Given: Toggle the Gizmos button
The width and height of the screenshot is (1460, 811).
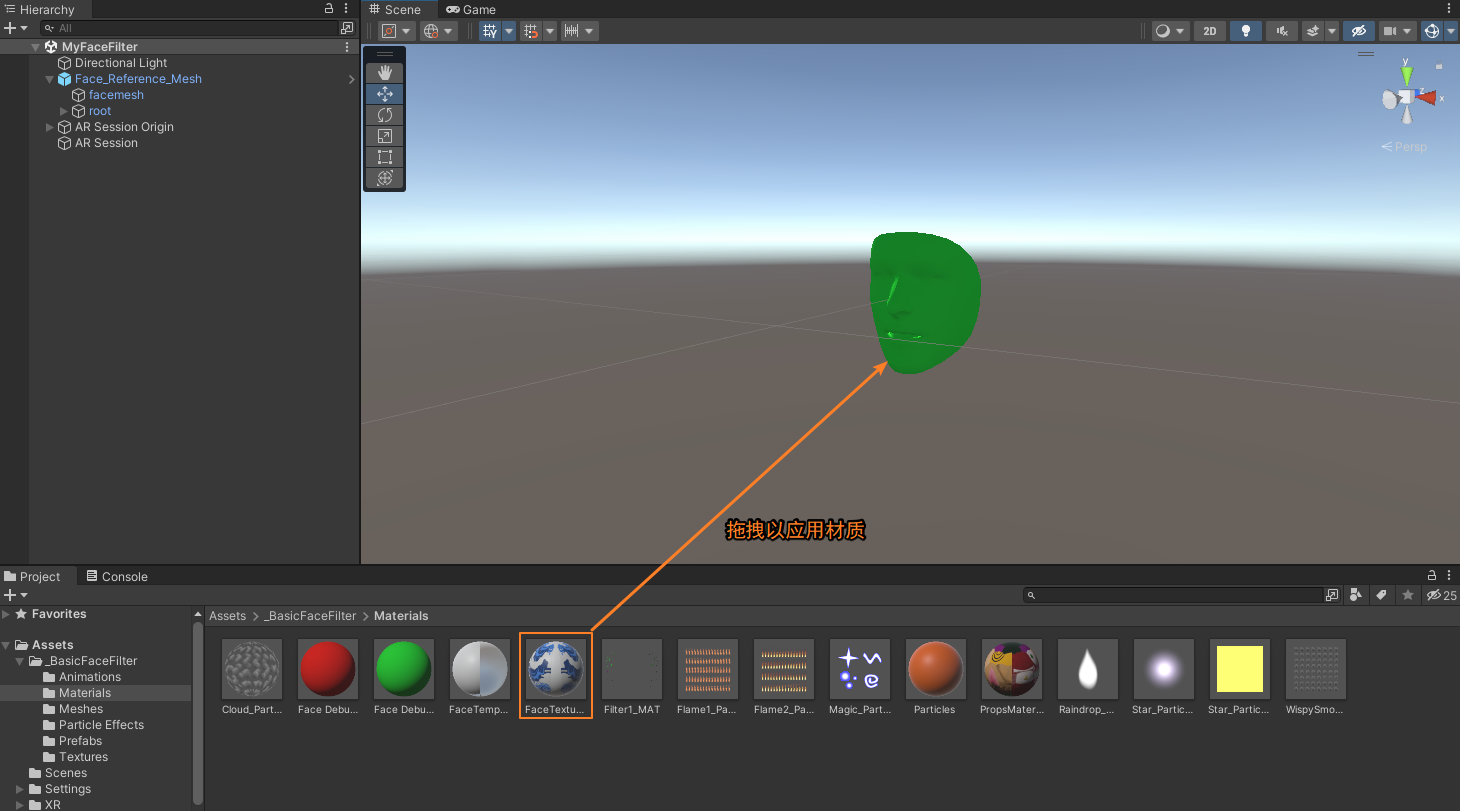Looking at the screenshot, I should [1432, 31].
